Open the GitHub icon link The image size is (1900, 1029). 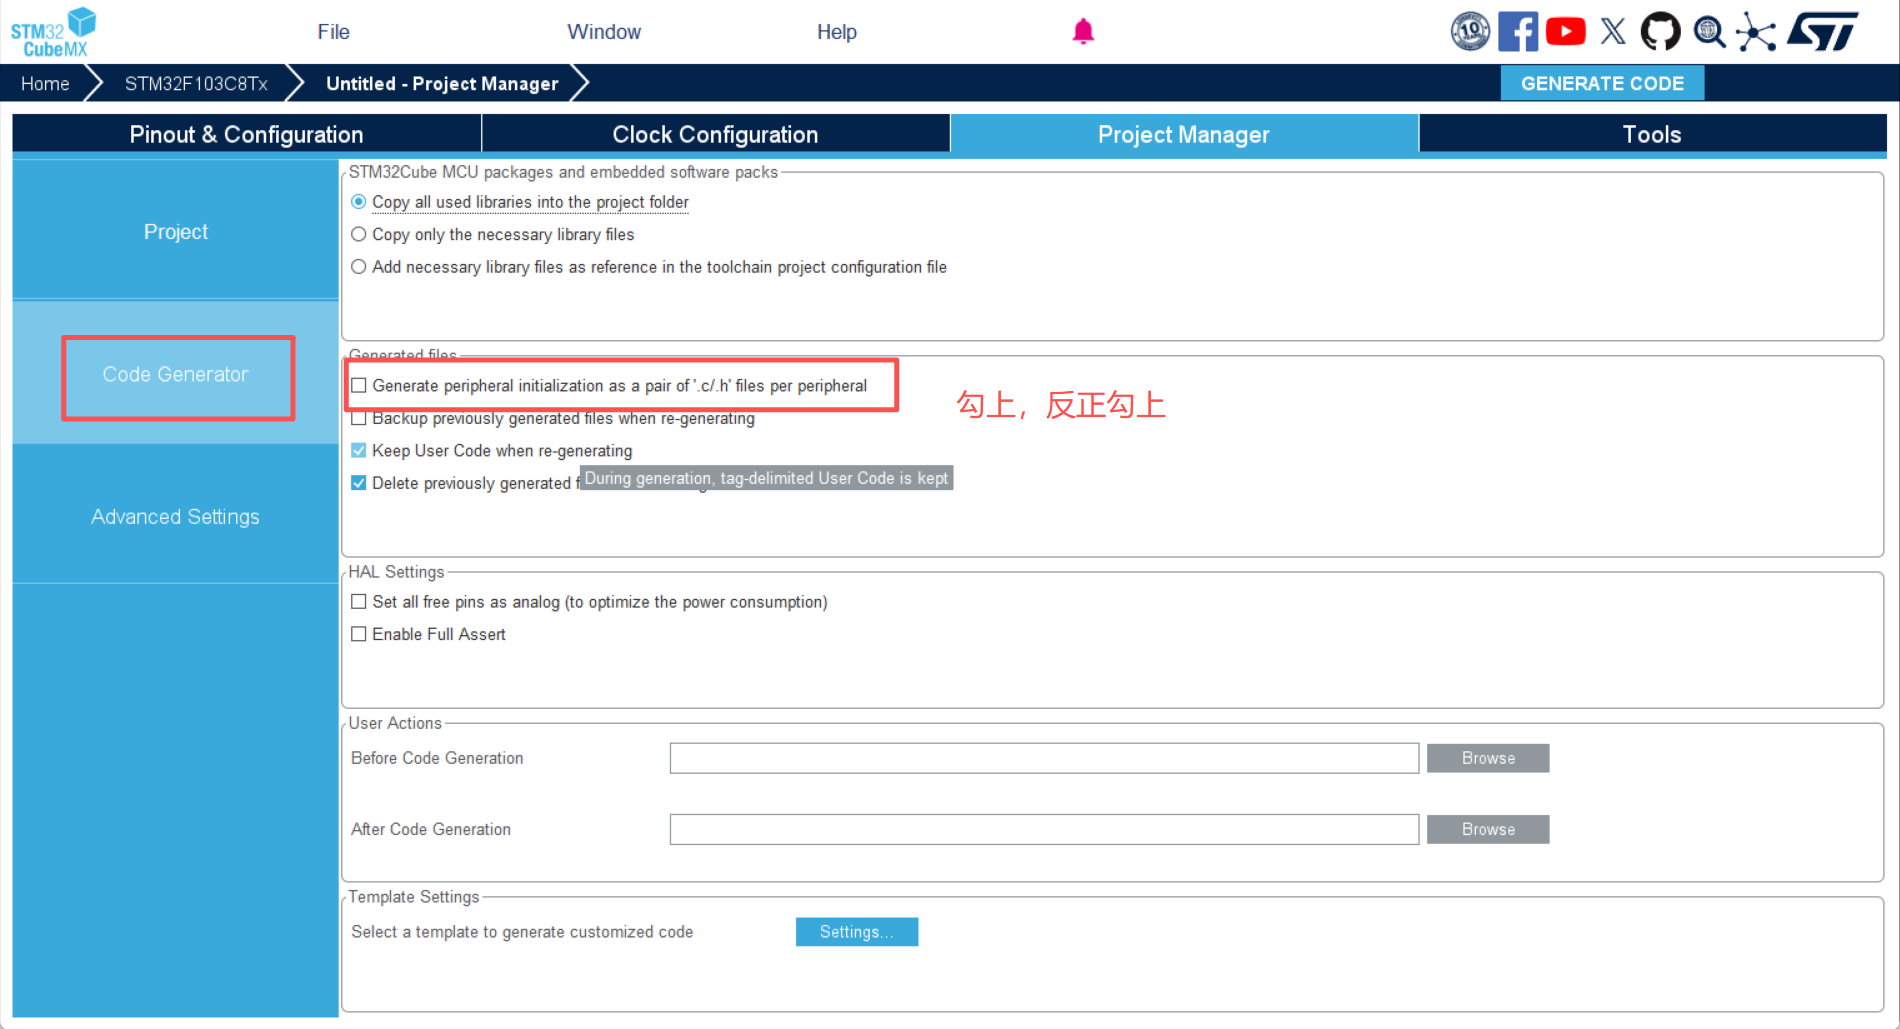1661,32
